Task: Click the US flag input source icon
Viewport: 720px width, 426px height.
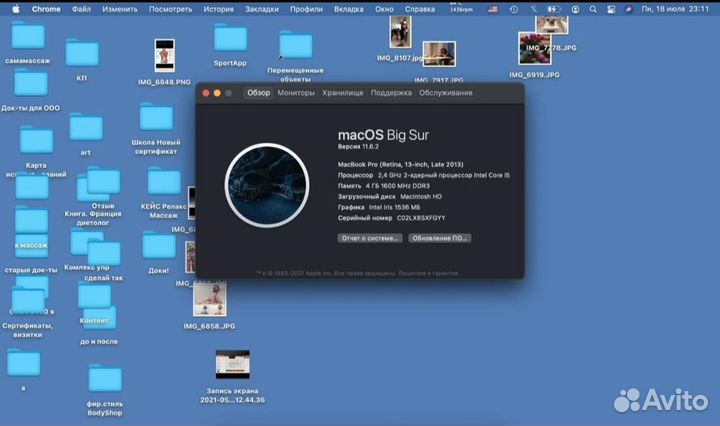Action: 493,9
